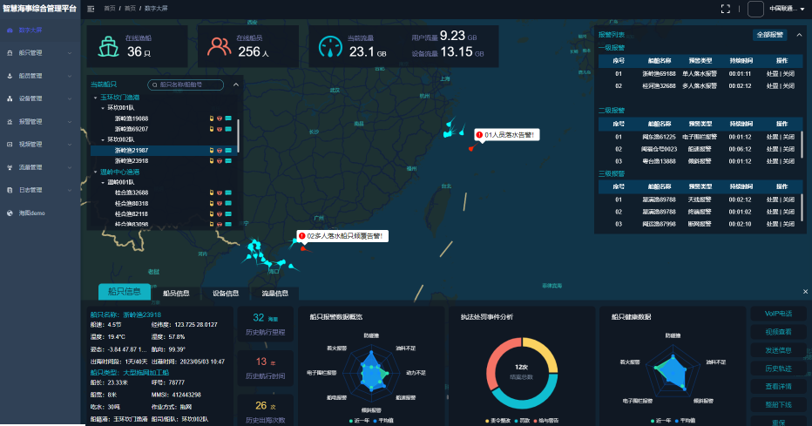Viewport: 812px width, 426px height.
Task: Close the bottom info panel with X
Action: coord(805,292)
